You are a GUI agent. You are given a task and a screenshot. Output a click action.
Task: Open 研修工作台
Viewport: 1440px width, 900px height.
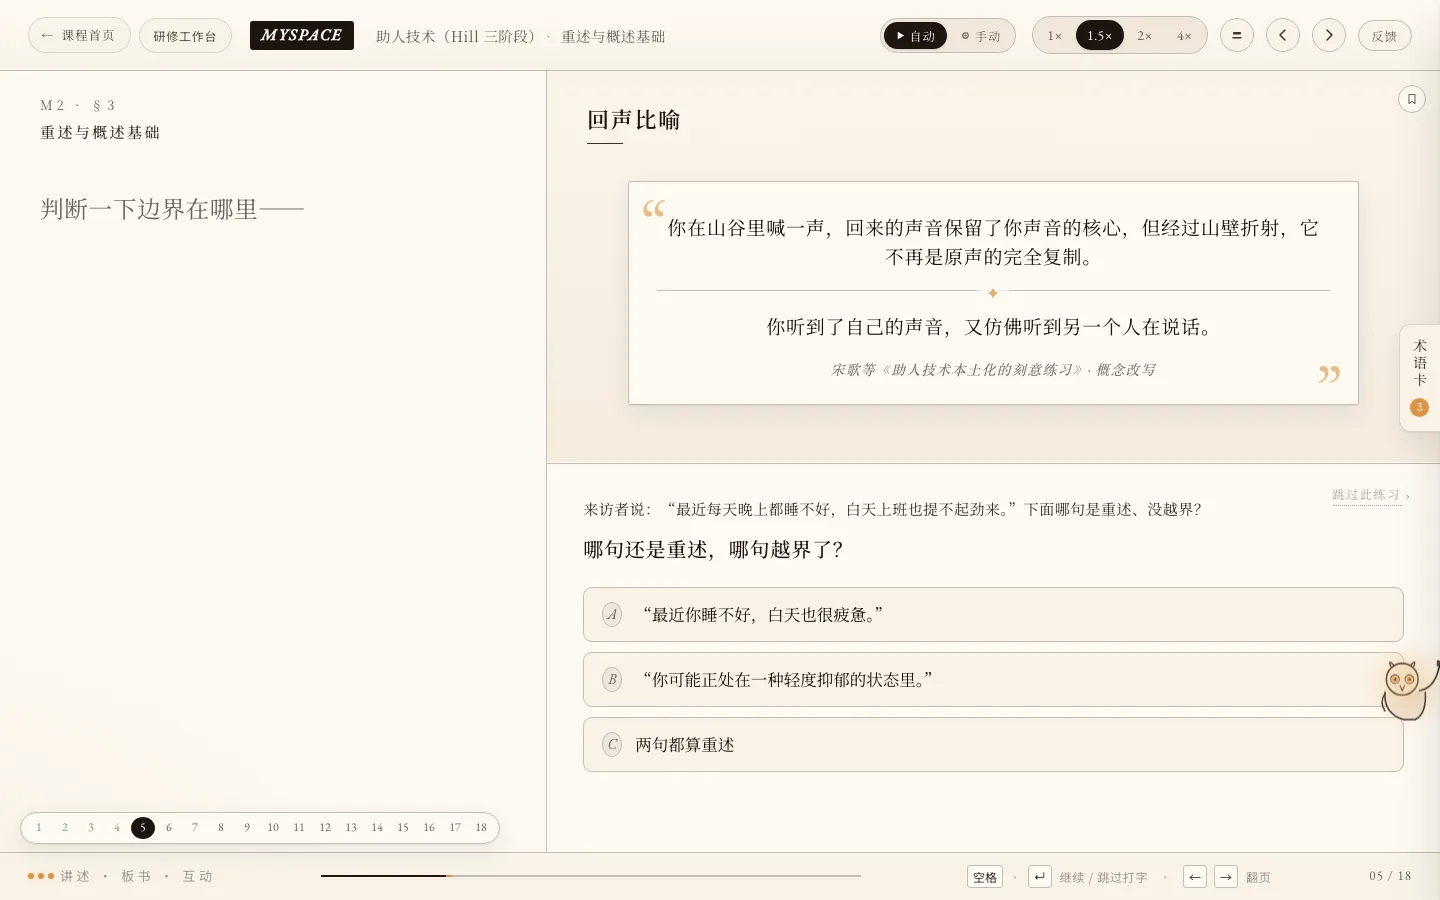point(185,35)
